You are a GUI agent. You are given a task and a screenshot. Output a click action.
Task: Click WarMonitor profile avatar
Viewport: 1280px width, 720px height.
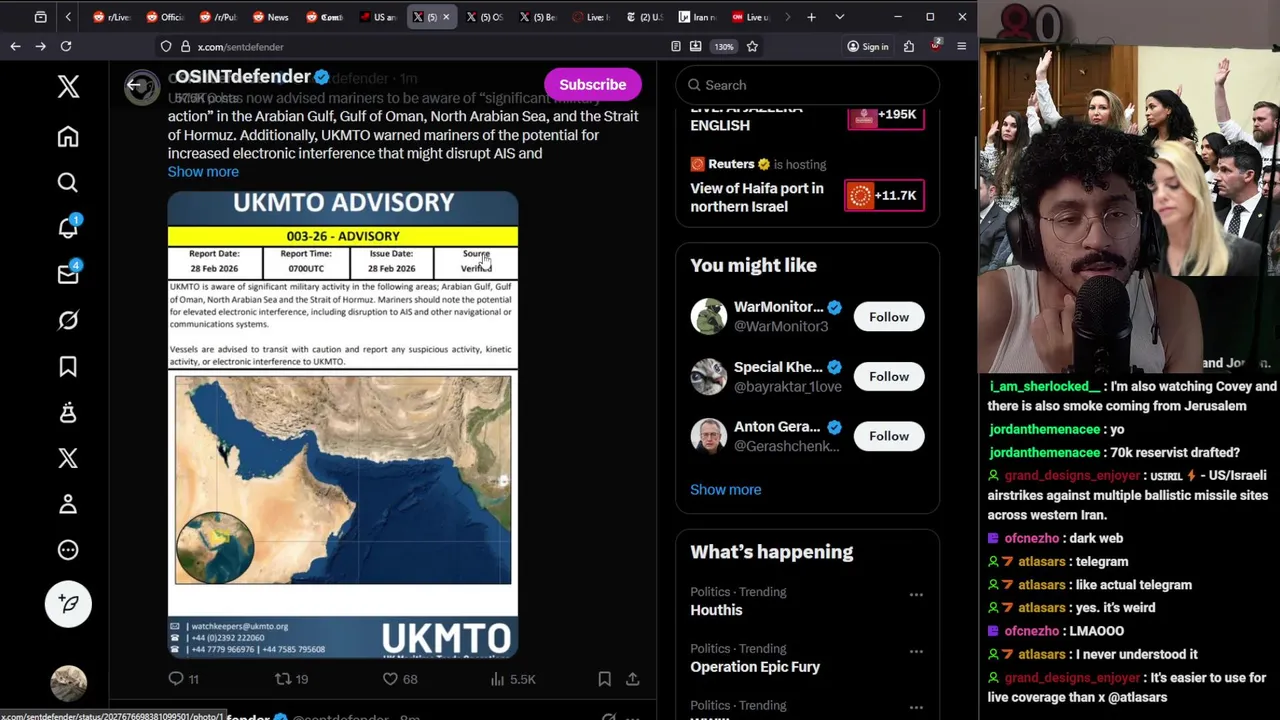(709, 317)
